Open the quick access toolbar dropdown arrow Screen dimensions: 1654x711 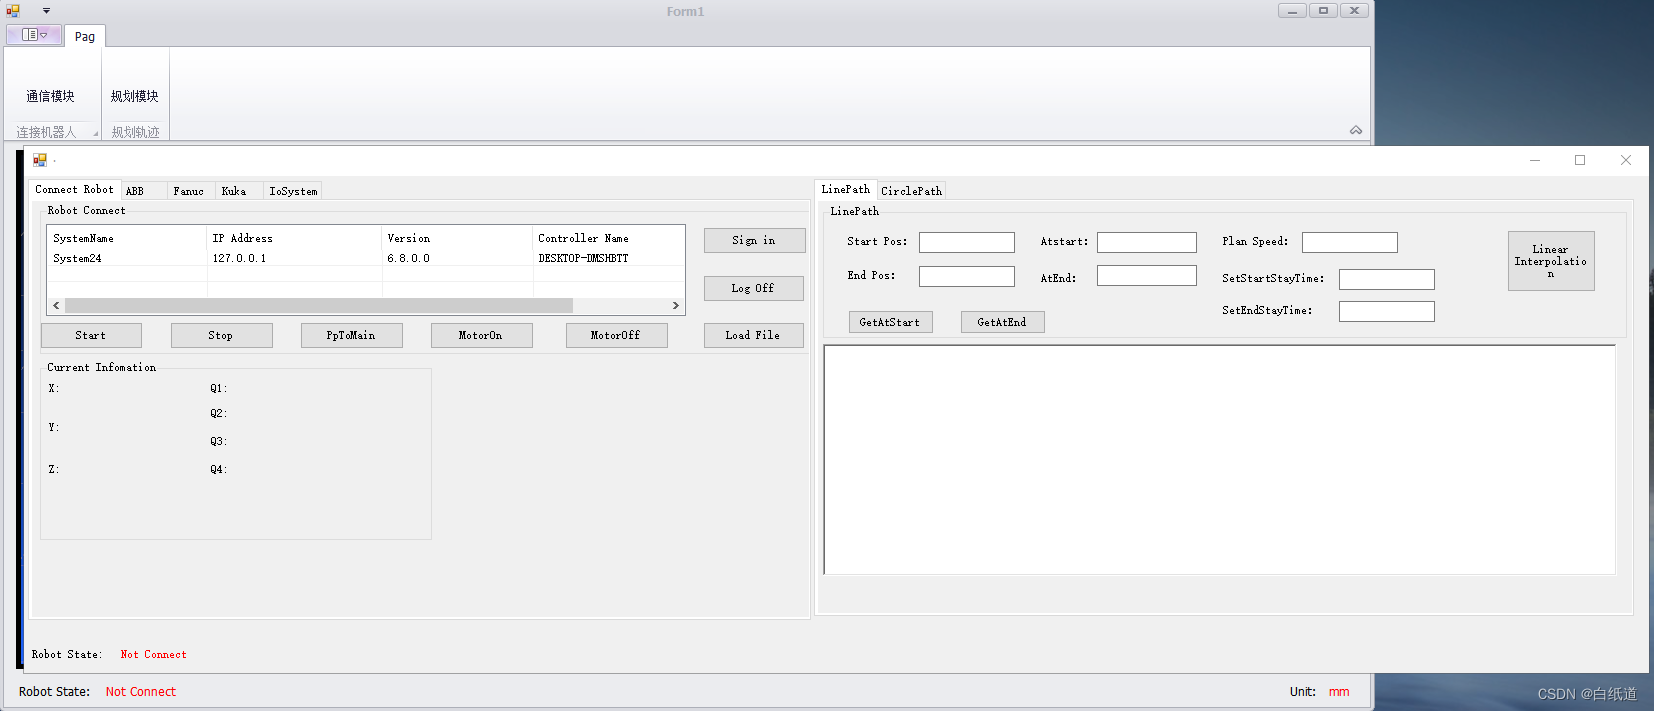pyautogui.click(x=46, y=11)
